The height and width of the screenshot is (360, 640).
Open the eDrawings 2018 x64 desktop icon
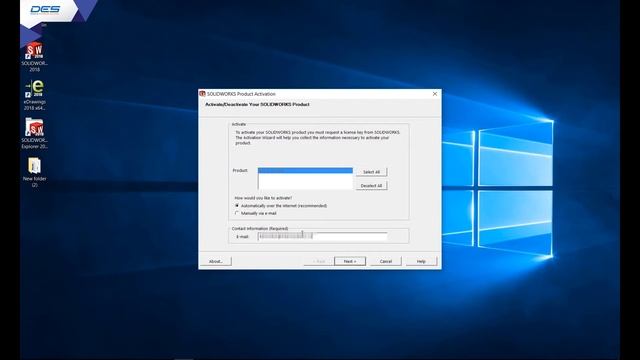point(34,95)
